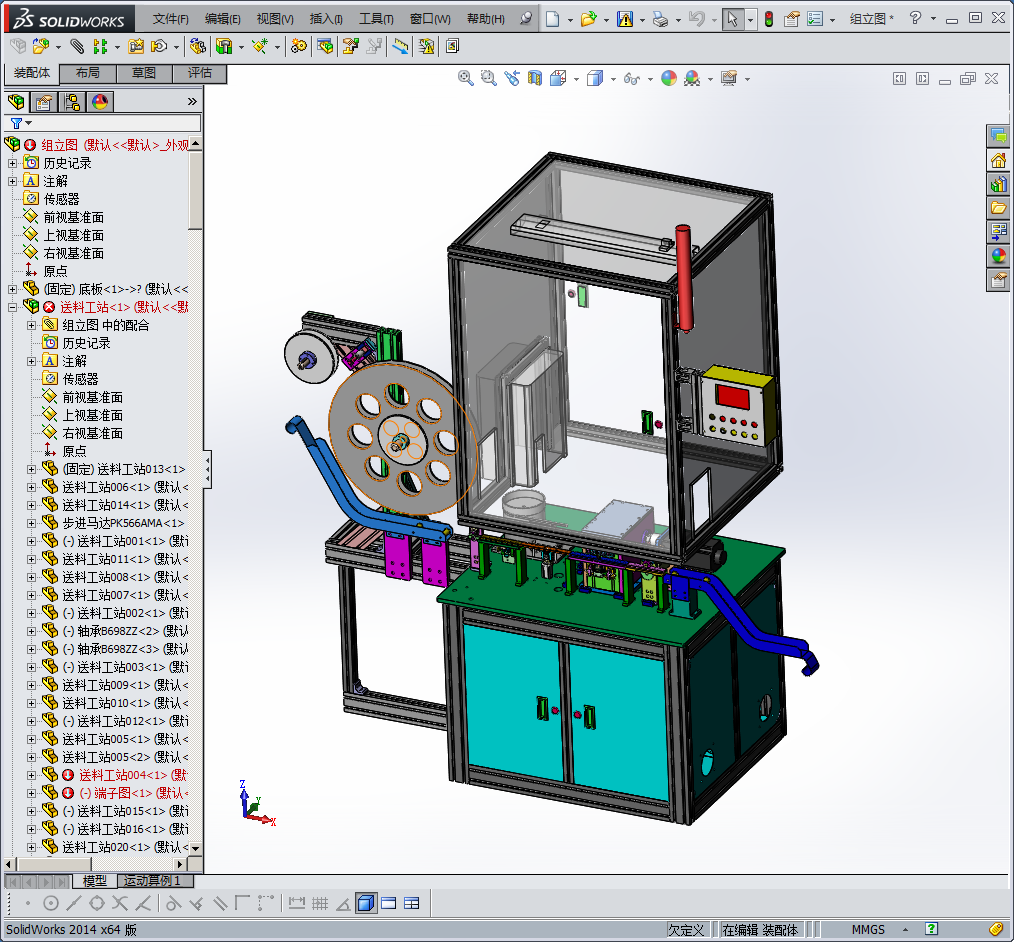Click the Reference Geometry icon
This screenshot has width=1014, height=942.
[260, 46]
